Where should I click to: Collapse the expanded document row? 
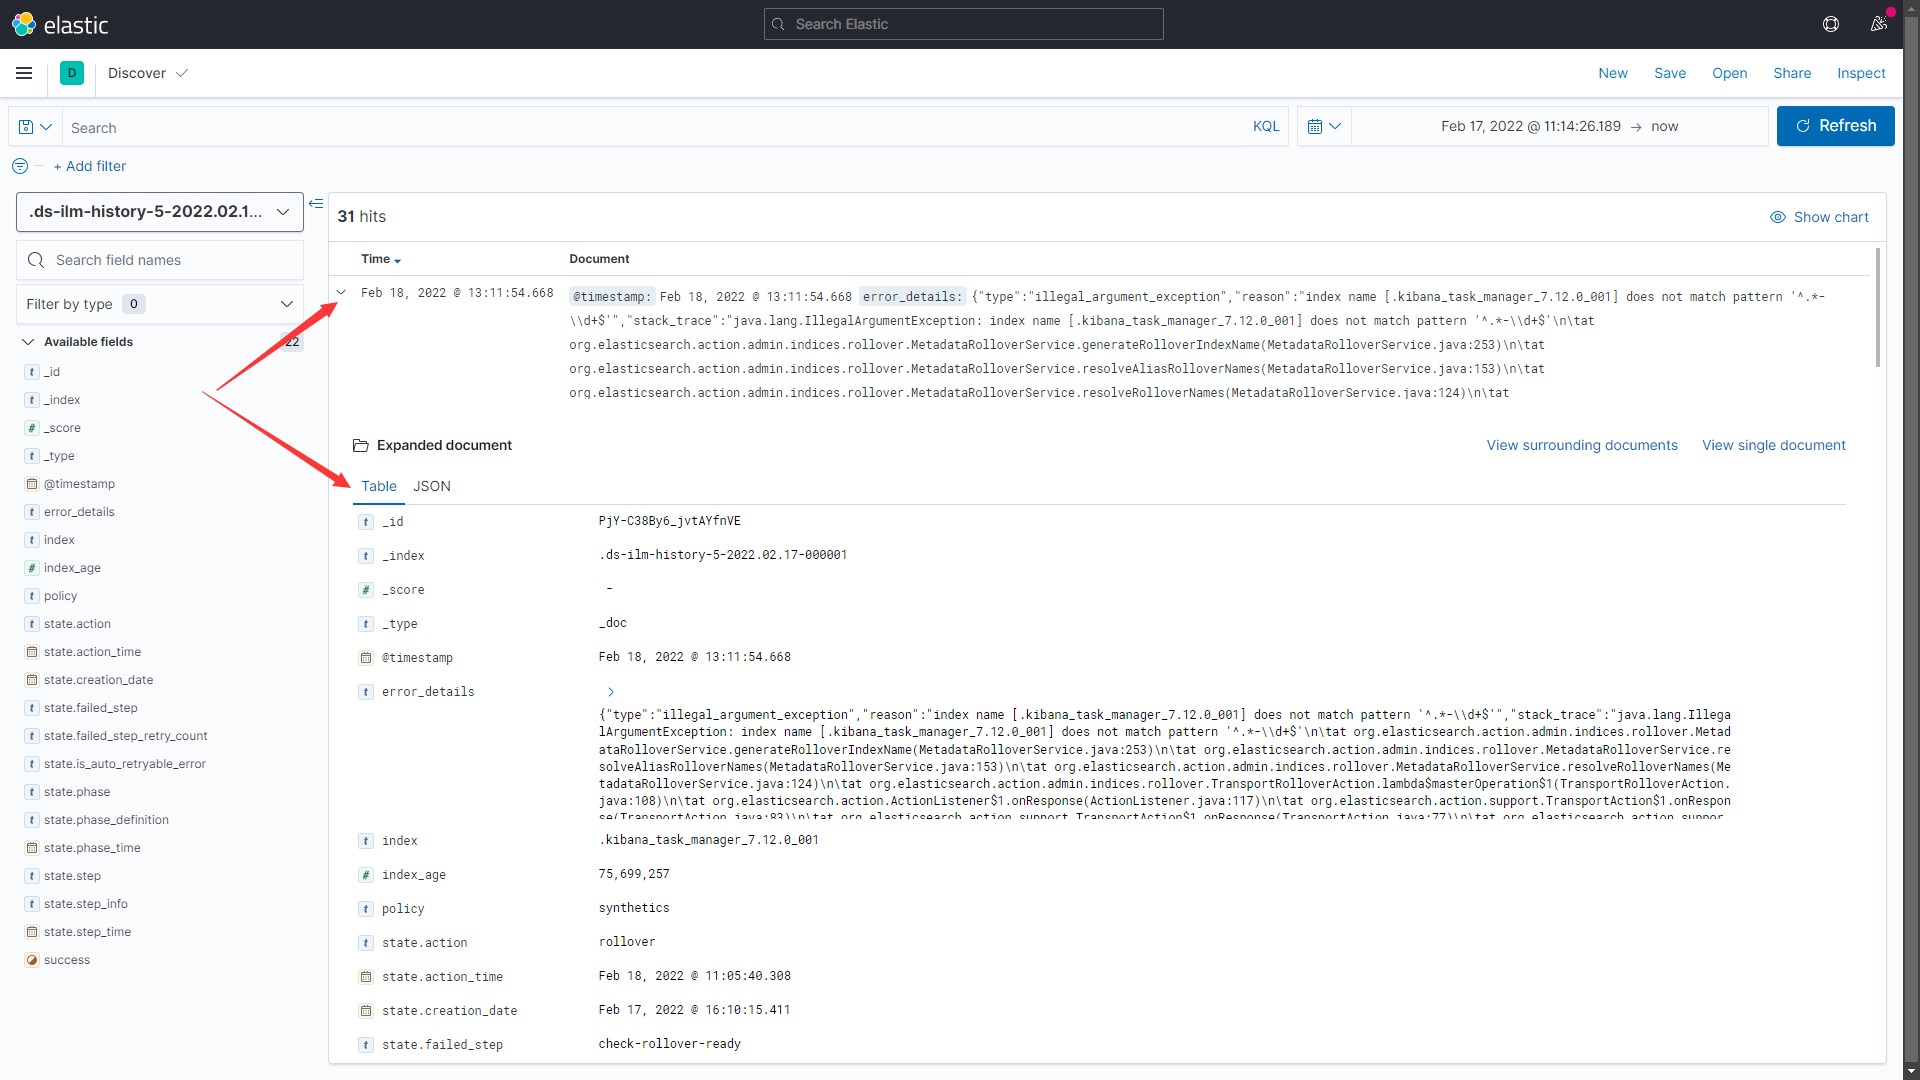click(341, 293)
